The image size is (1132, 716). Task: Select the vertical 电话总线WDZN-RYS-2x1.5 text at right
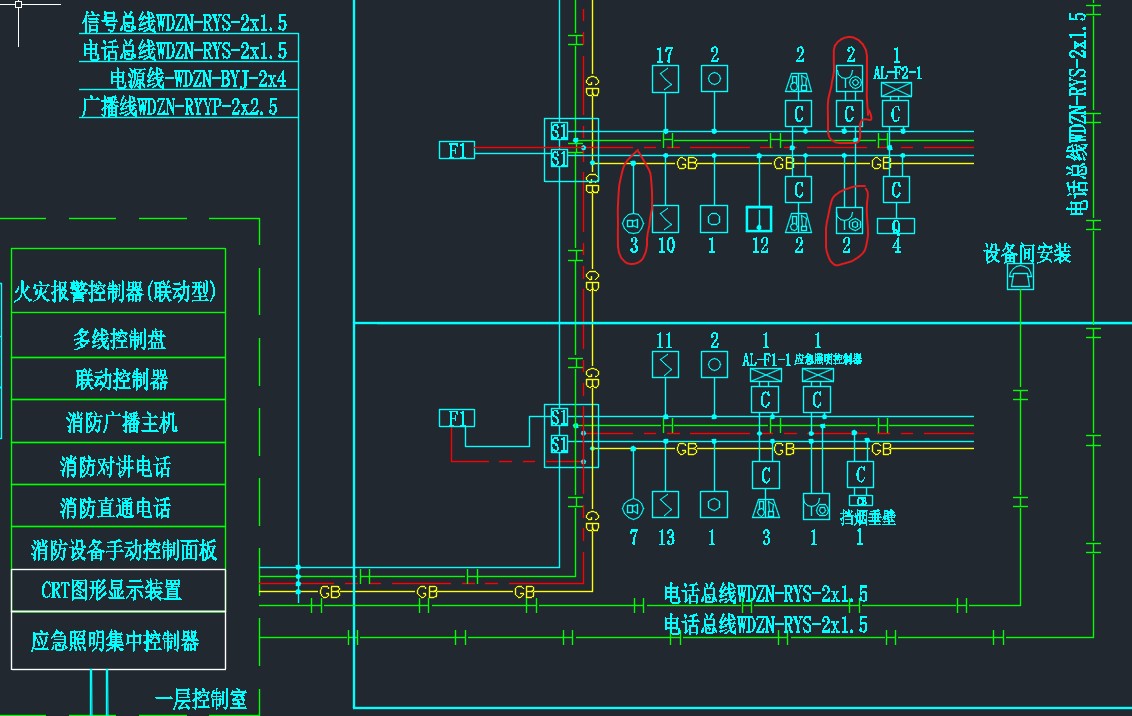point(1076,113)
